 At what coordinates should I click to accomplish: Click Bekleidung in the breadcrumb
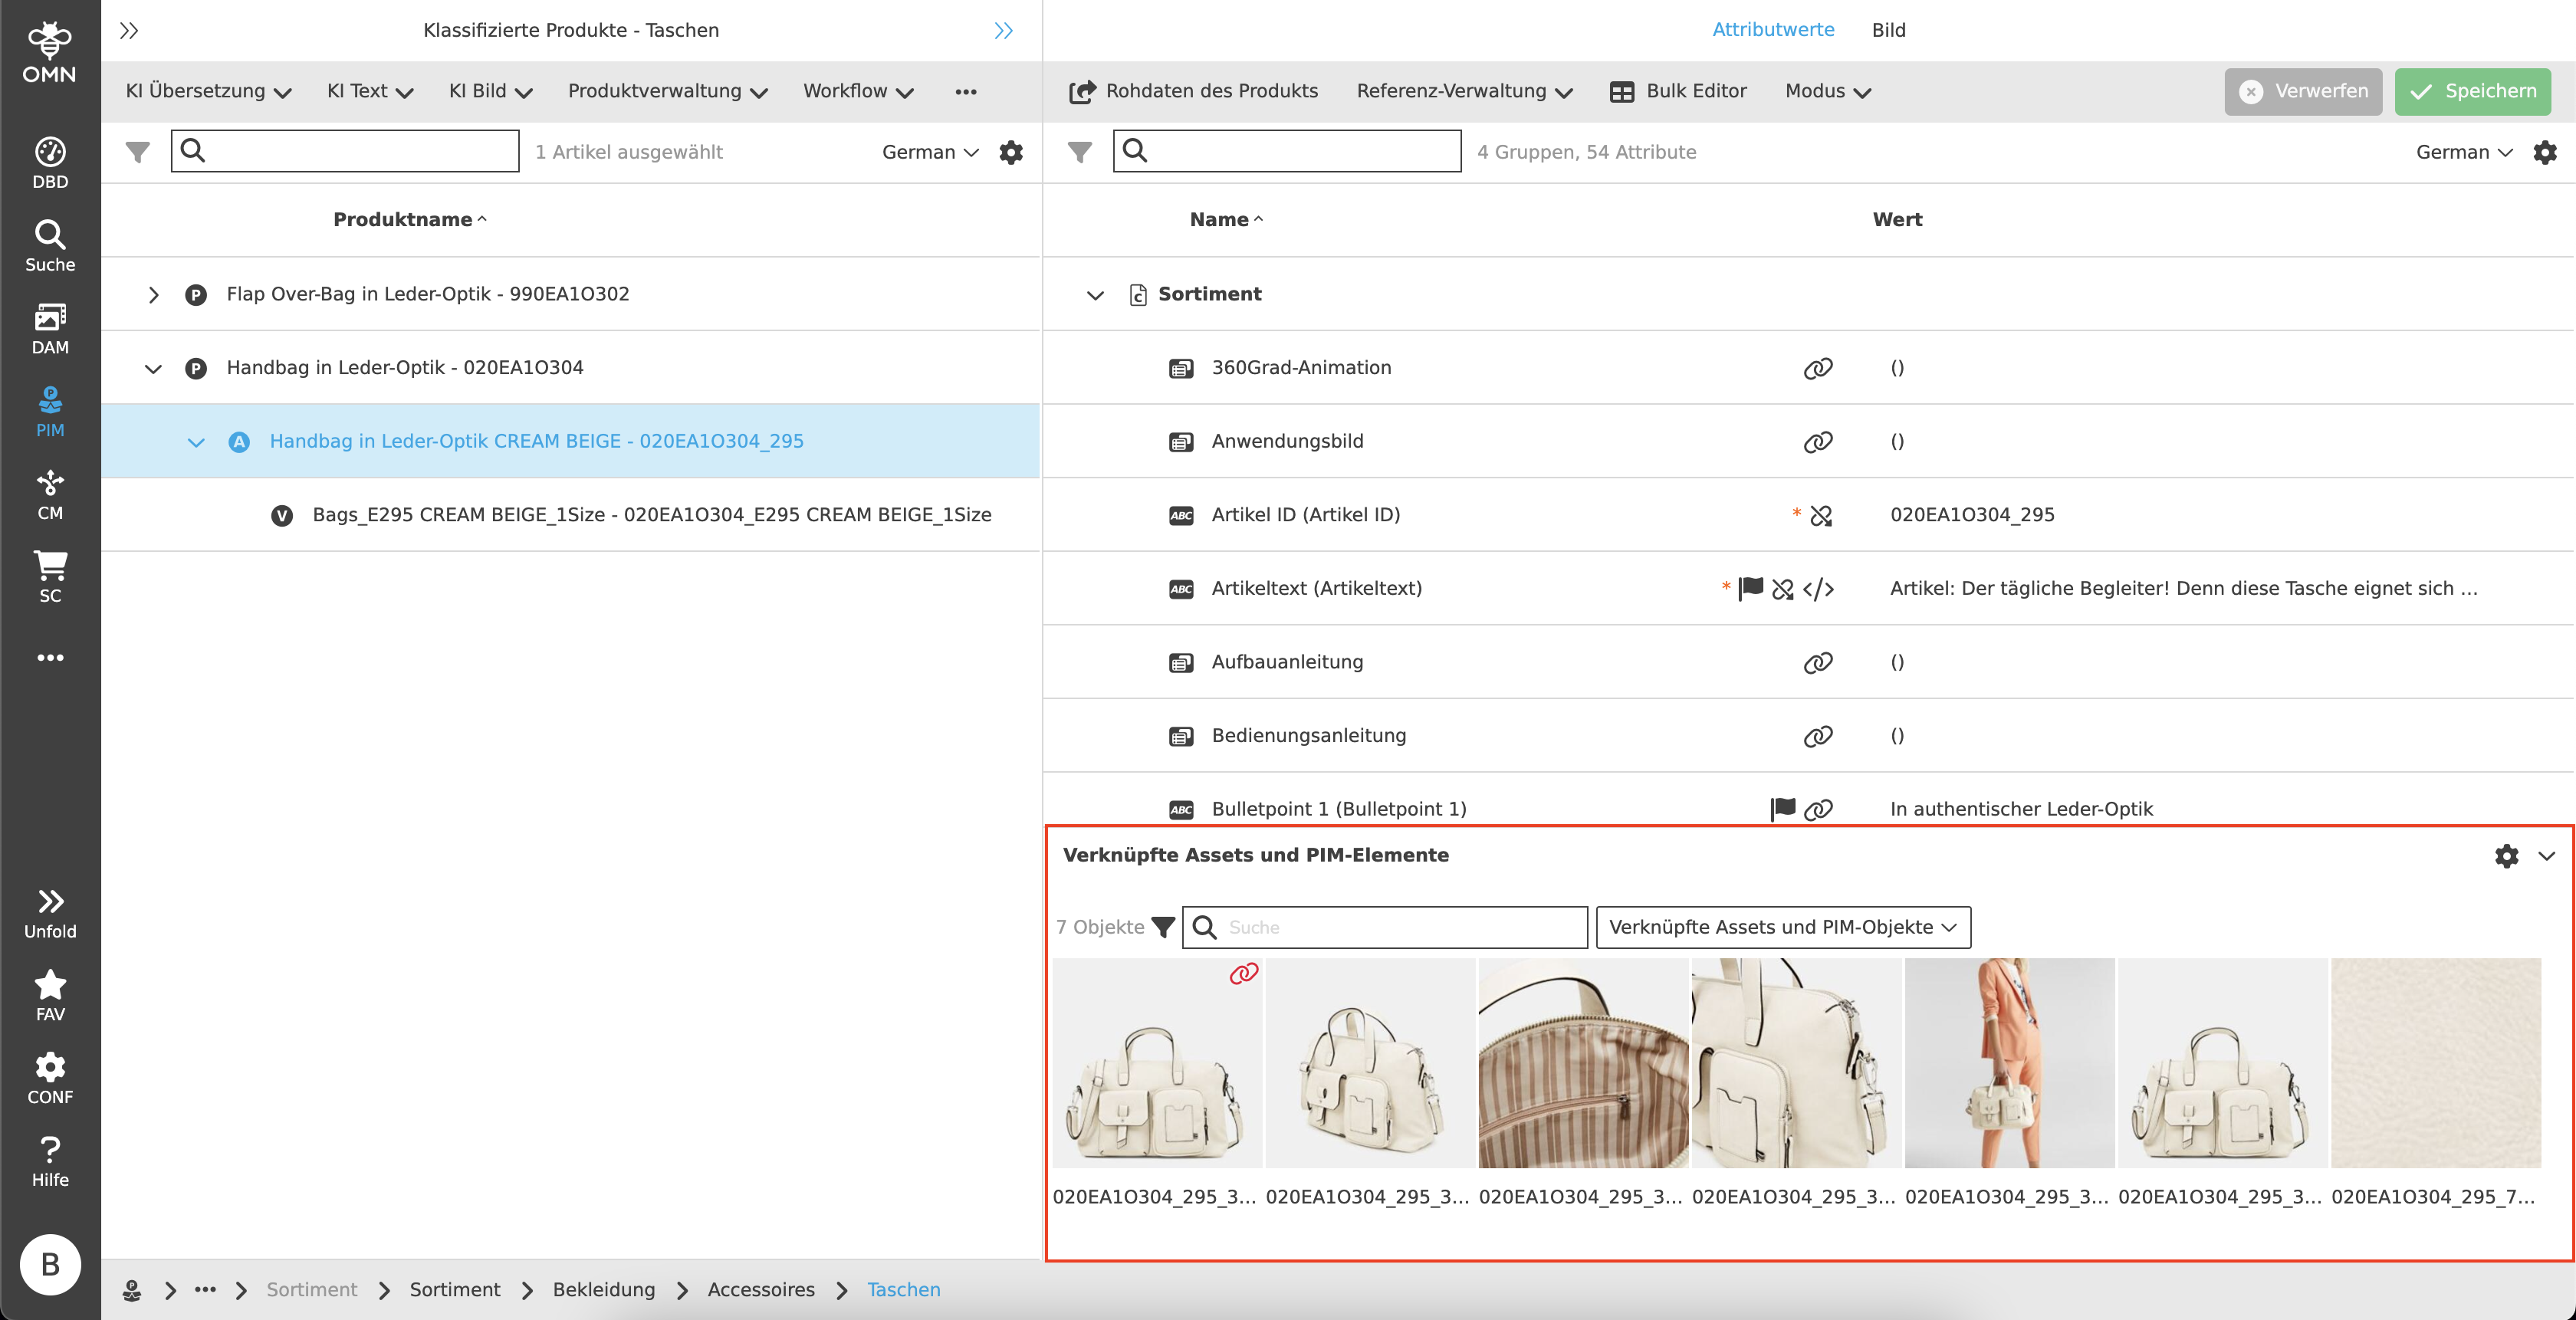[603, 1290]
